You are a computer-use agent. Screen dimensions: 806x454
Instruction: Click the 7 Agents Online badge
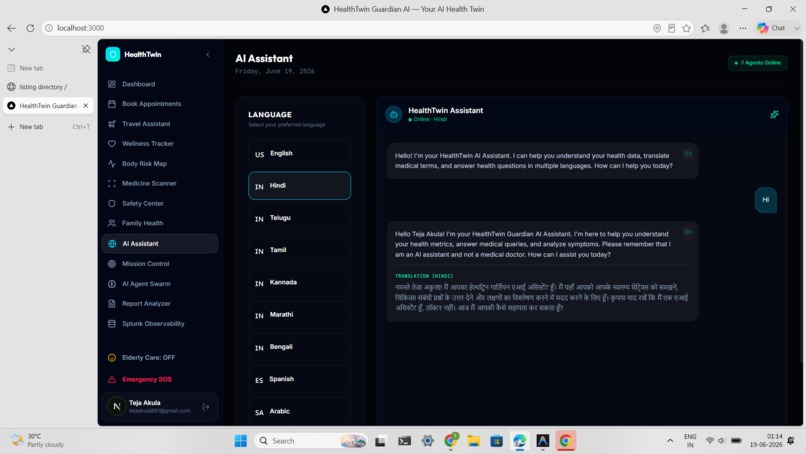(x=758, y=63)
